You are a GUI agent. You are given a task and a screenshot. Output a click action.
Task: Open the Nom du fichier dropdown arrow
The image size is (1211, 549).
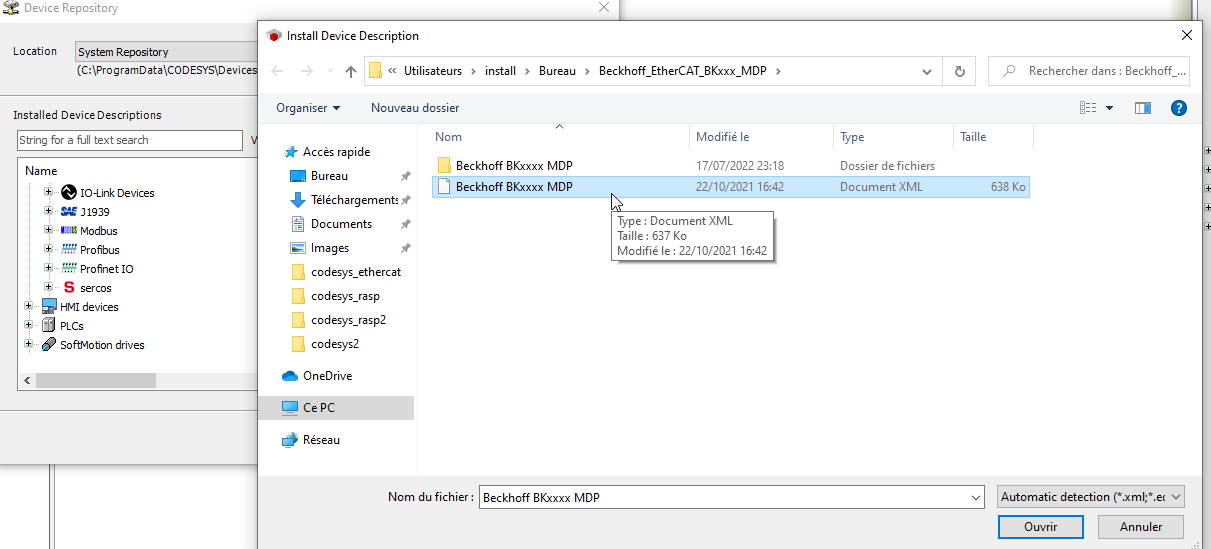tap(975, 497)
